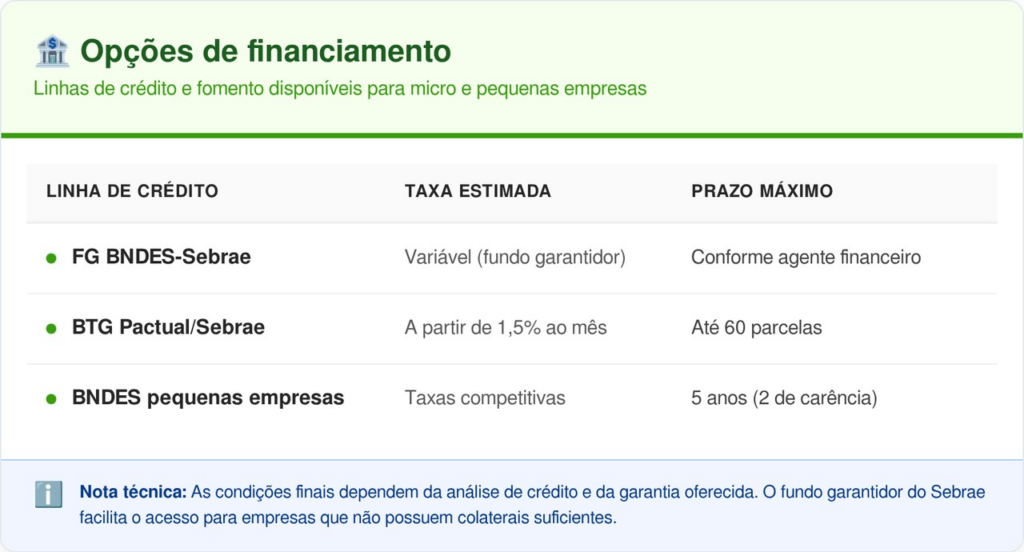Image resolution: width=1024 pixels, height=552 pixels.
Task: Click the blue info icon in the note
Action: [x=49, y=494]
